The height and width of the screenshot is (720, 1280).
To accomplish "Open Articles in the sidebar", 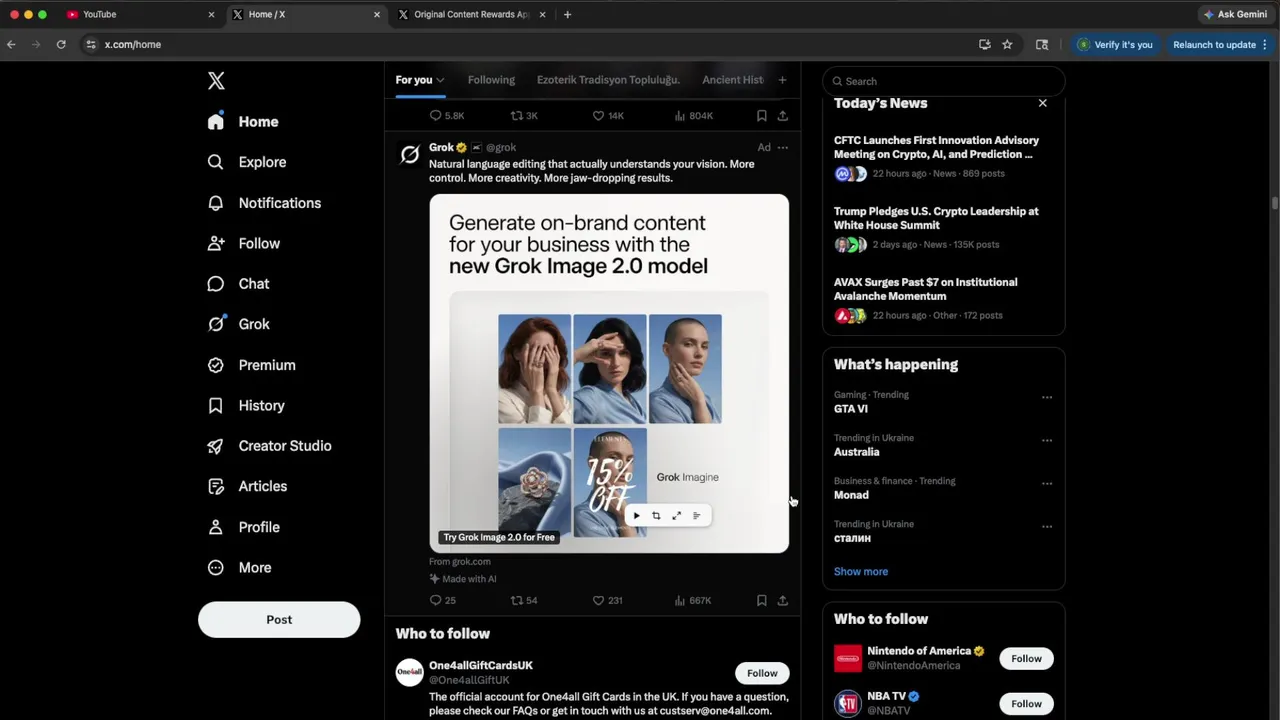I will coord(247,486).
